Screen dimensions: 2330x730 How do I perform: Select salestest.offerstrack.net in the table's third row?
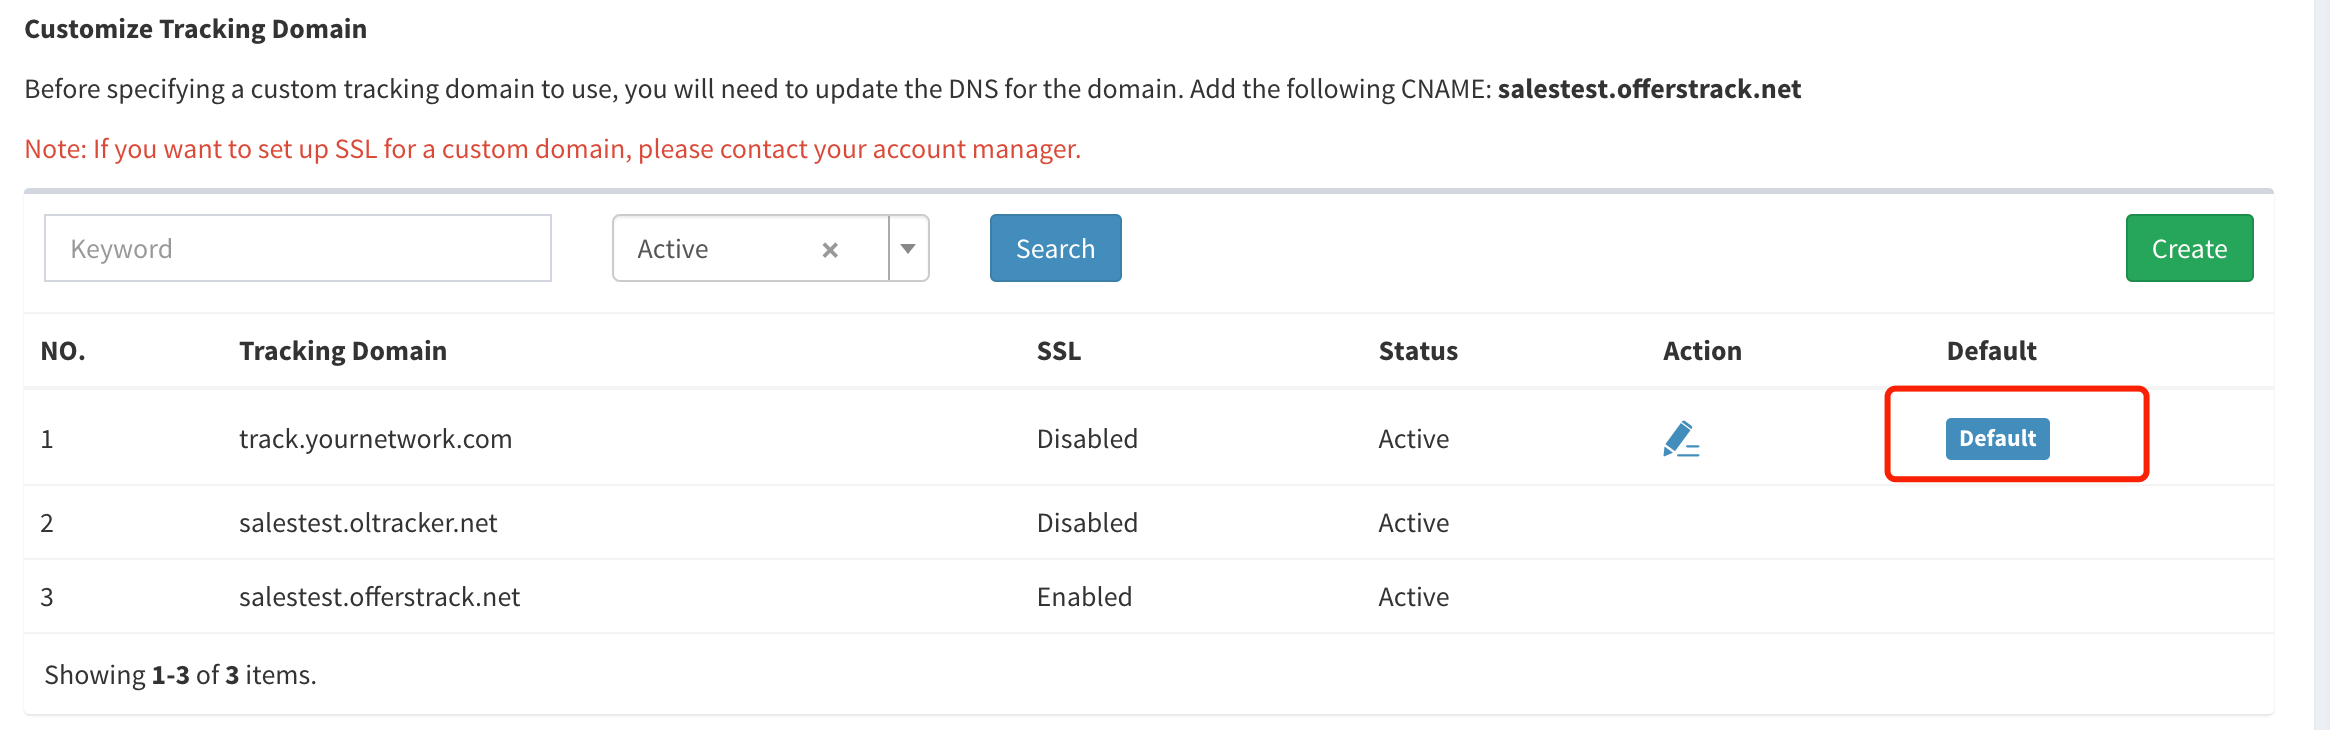point(379,597)
